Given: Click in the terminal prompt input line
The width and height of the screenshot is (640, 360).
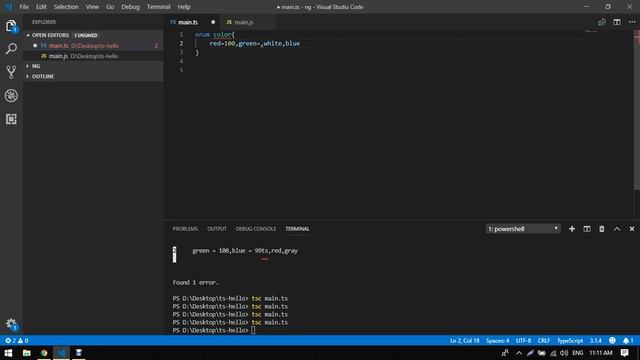Looking at the screenshot, I should [253, 330].
